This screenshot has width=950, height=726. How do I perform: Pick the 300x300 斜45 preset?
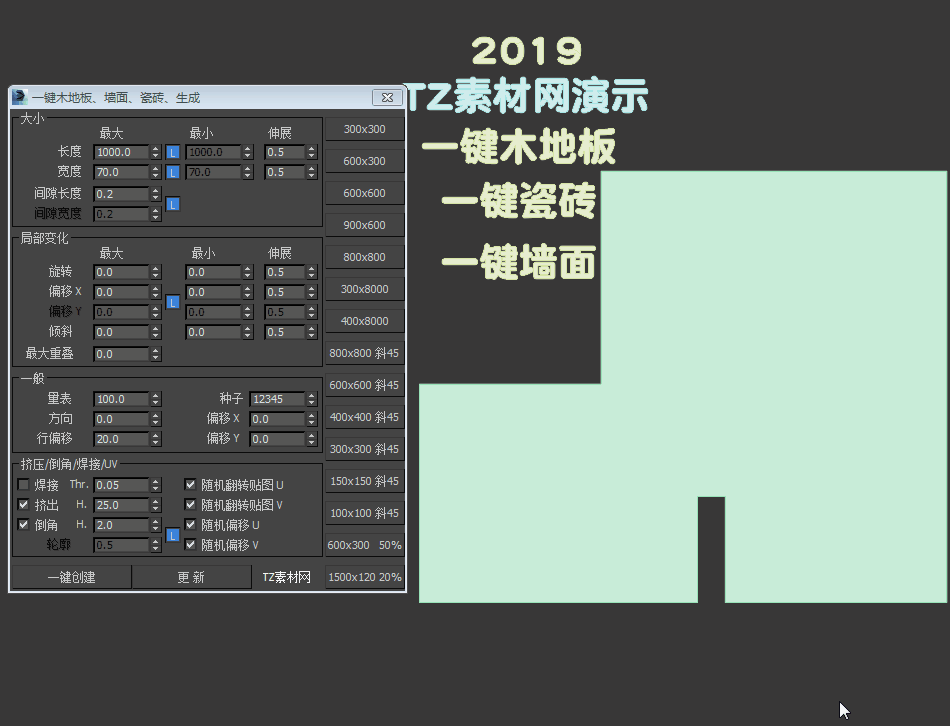pos(365,449)
